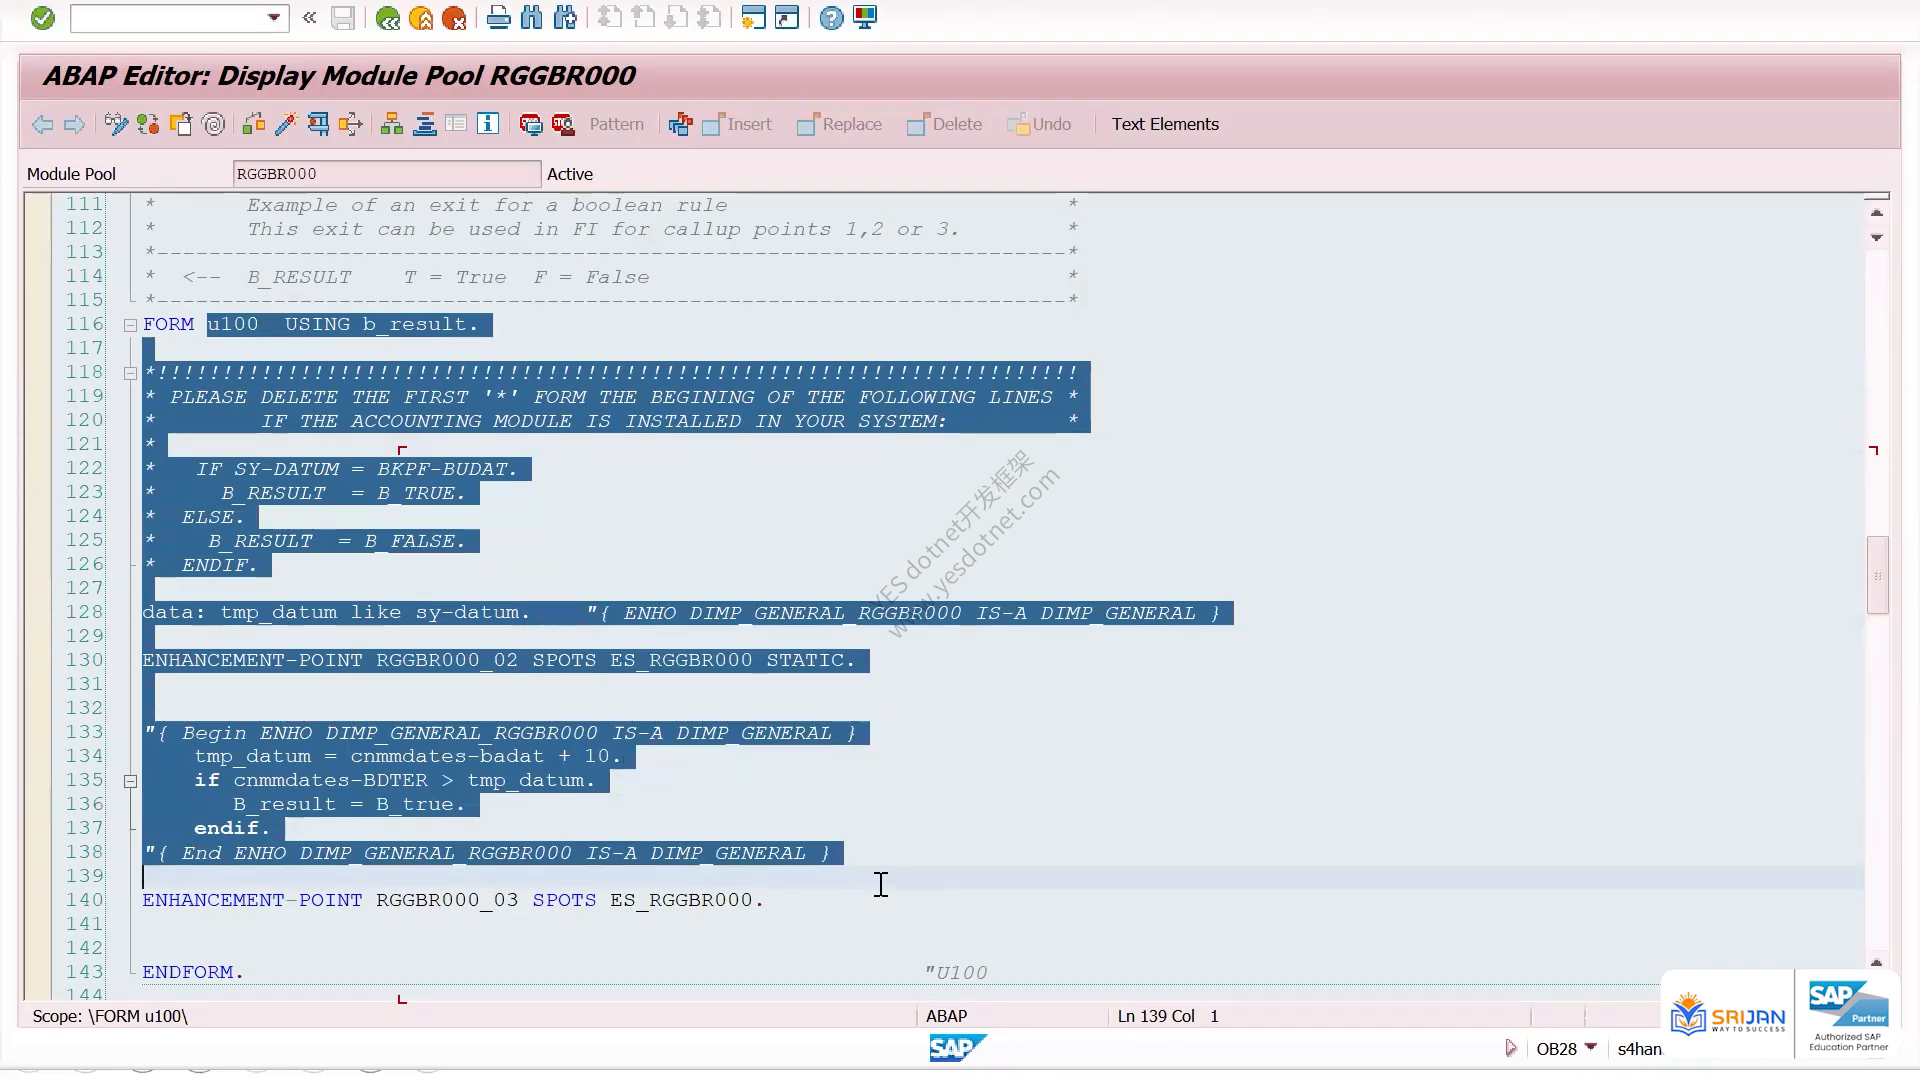
Task: Click the green Enter checkmark icon
Action: tap(42, 18)
